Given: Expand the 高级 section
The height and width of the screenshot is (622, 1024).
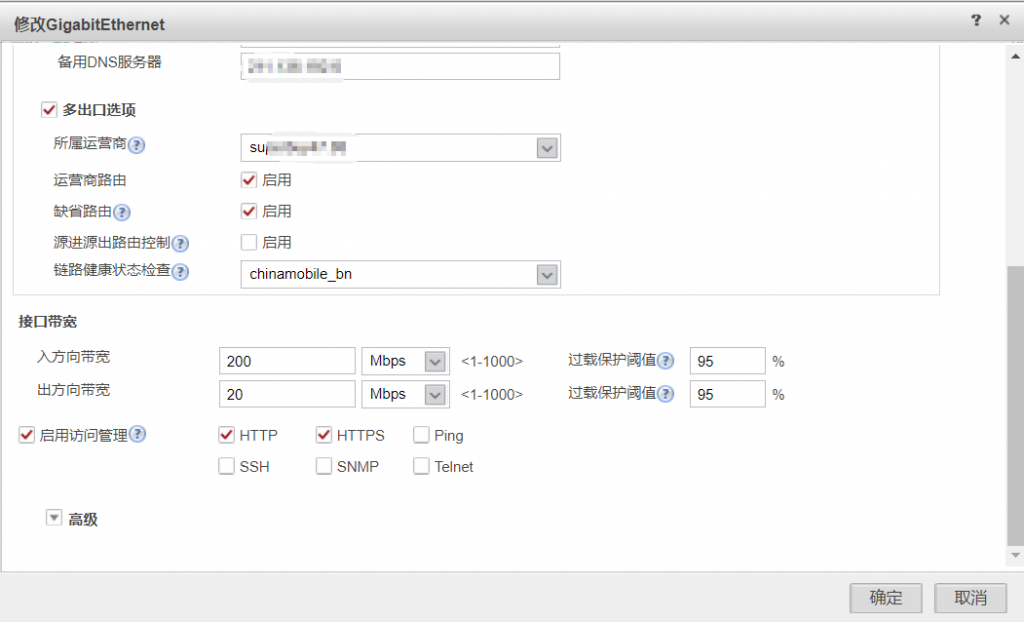Looking at the screenshot, I should click(x=54, y=519).
